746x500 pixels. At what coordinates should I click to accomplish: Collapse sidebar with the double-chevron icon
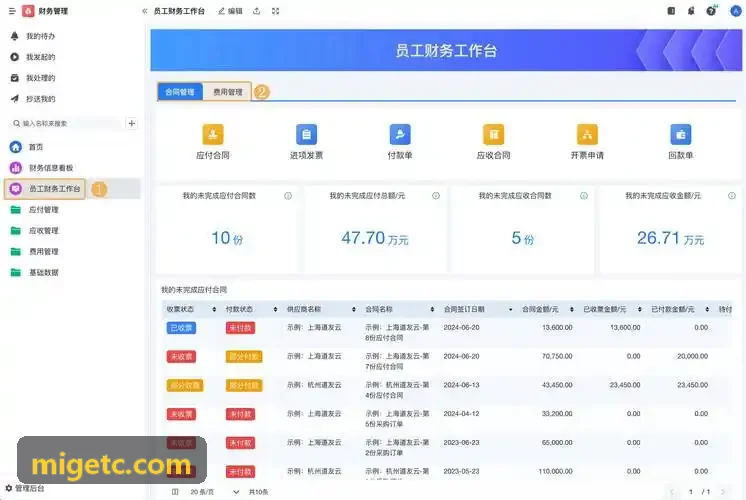point(145,11)
